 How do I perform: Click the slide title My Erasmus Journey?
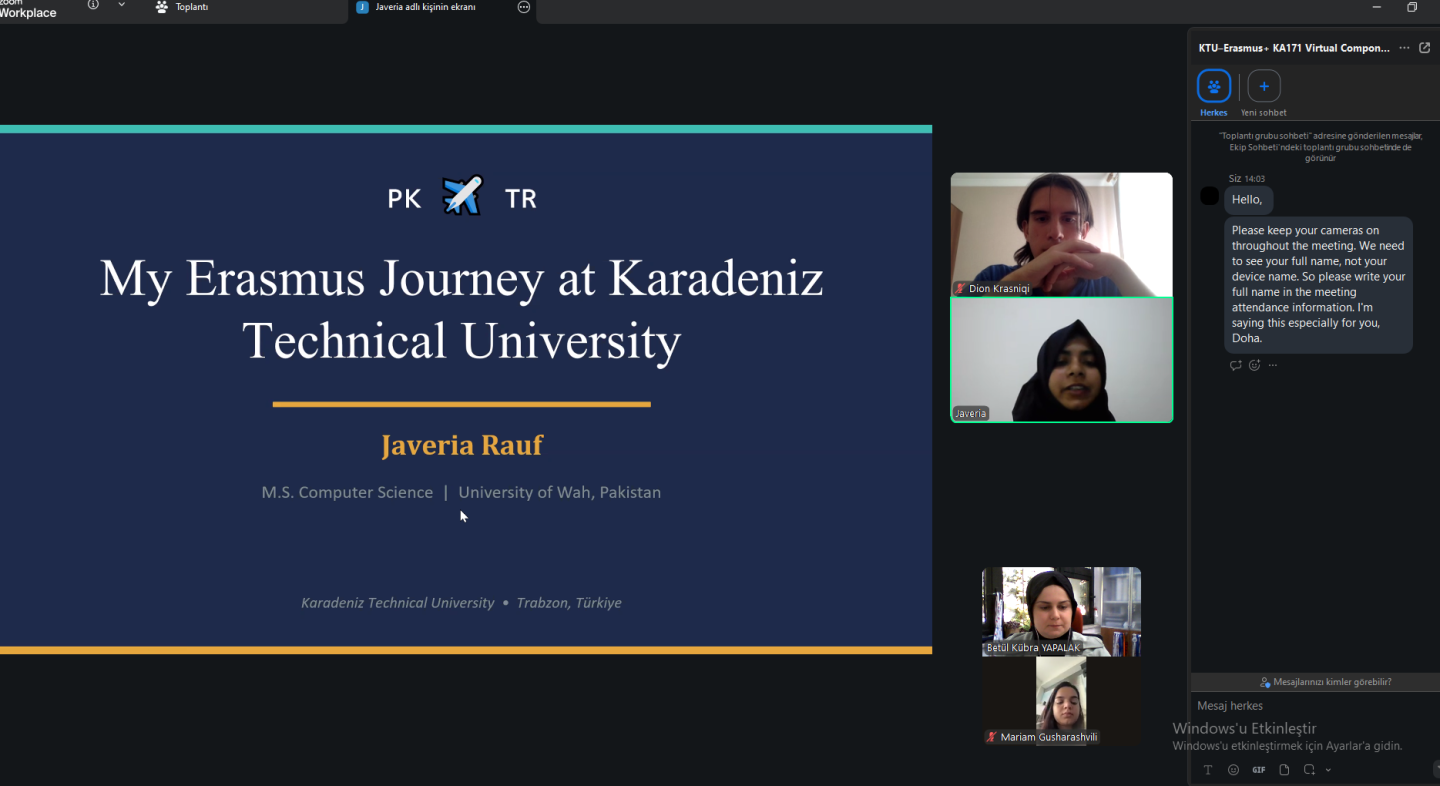[x=461, y=309]
